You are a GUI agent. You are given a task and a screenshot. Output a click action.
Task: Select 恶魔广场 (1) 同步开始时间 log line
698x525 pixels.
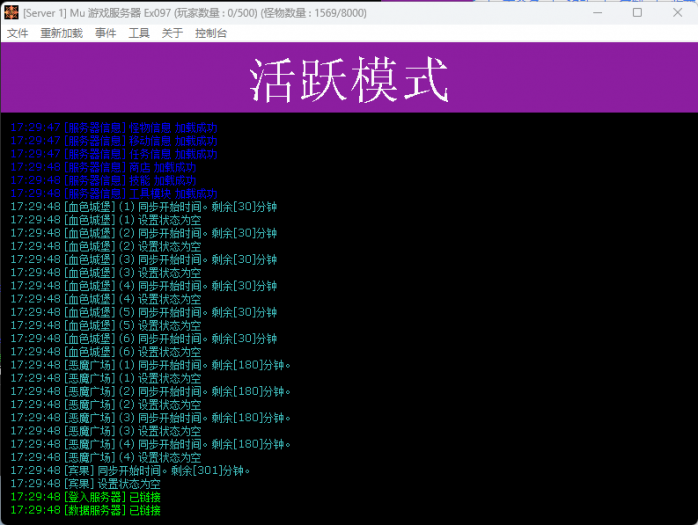click(151, 365)
